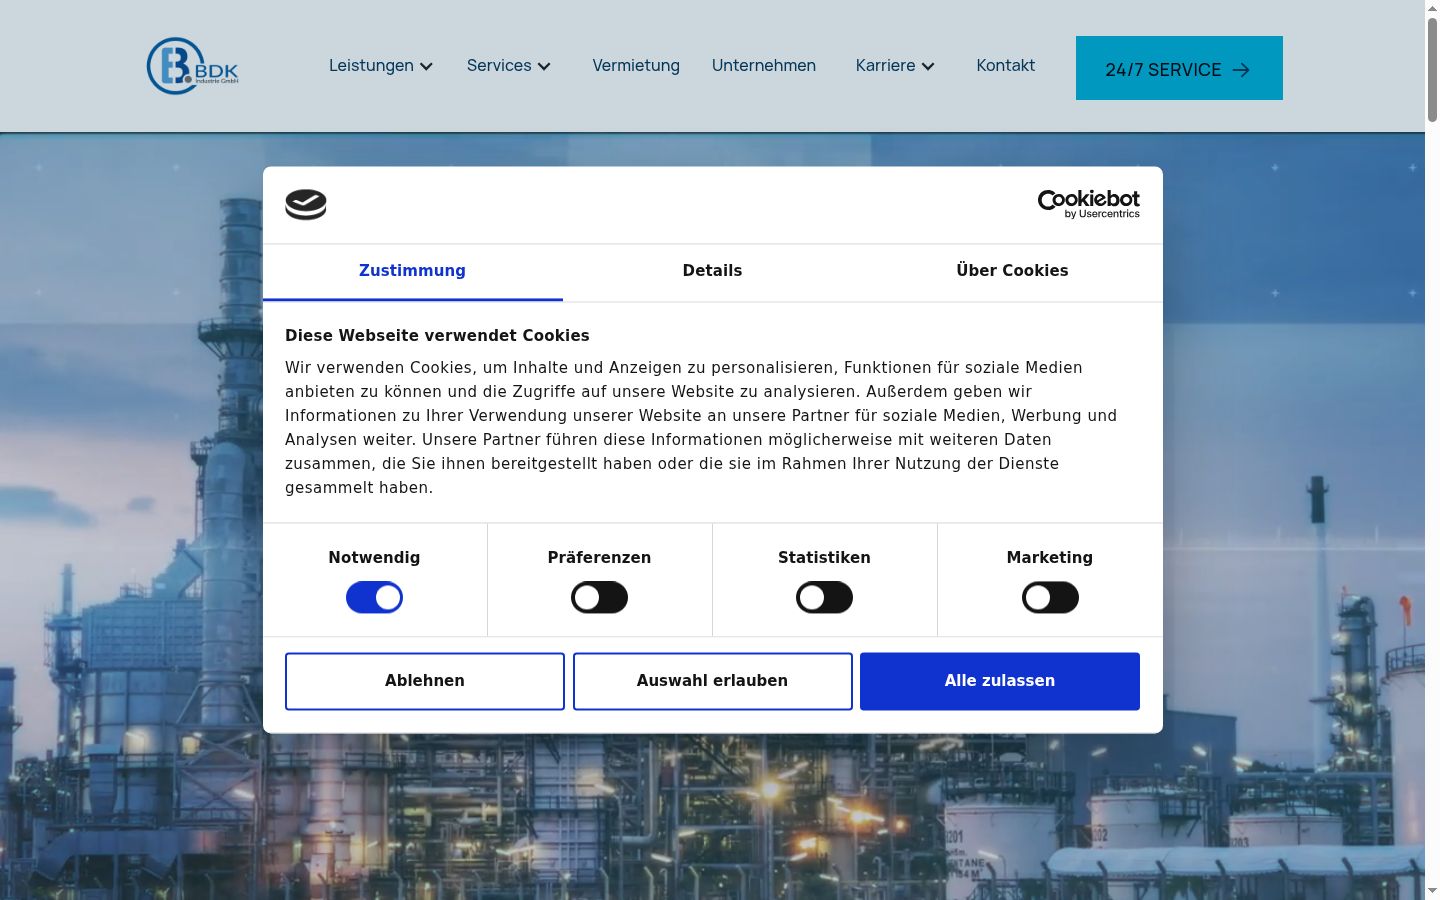
Task: Click the Auswahl erlauben button
Action: pos(713,681)
